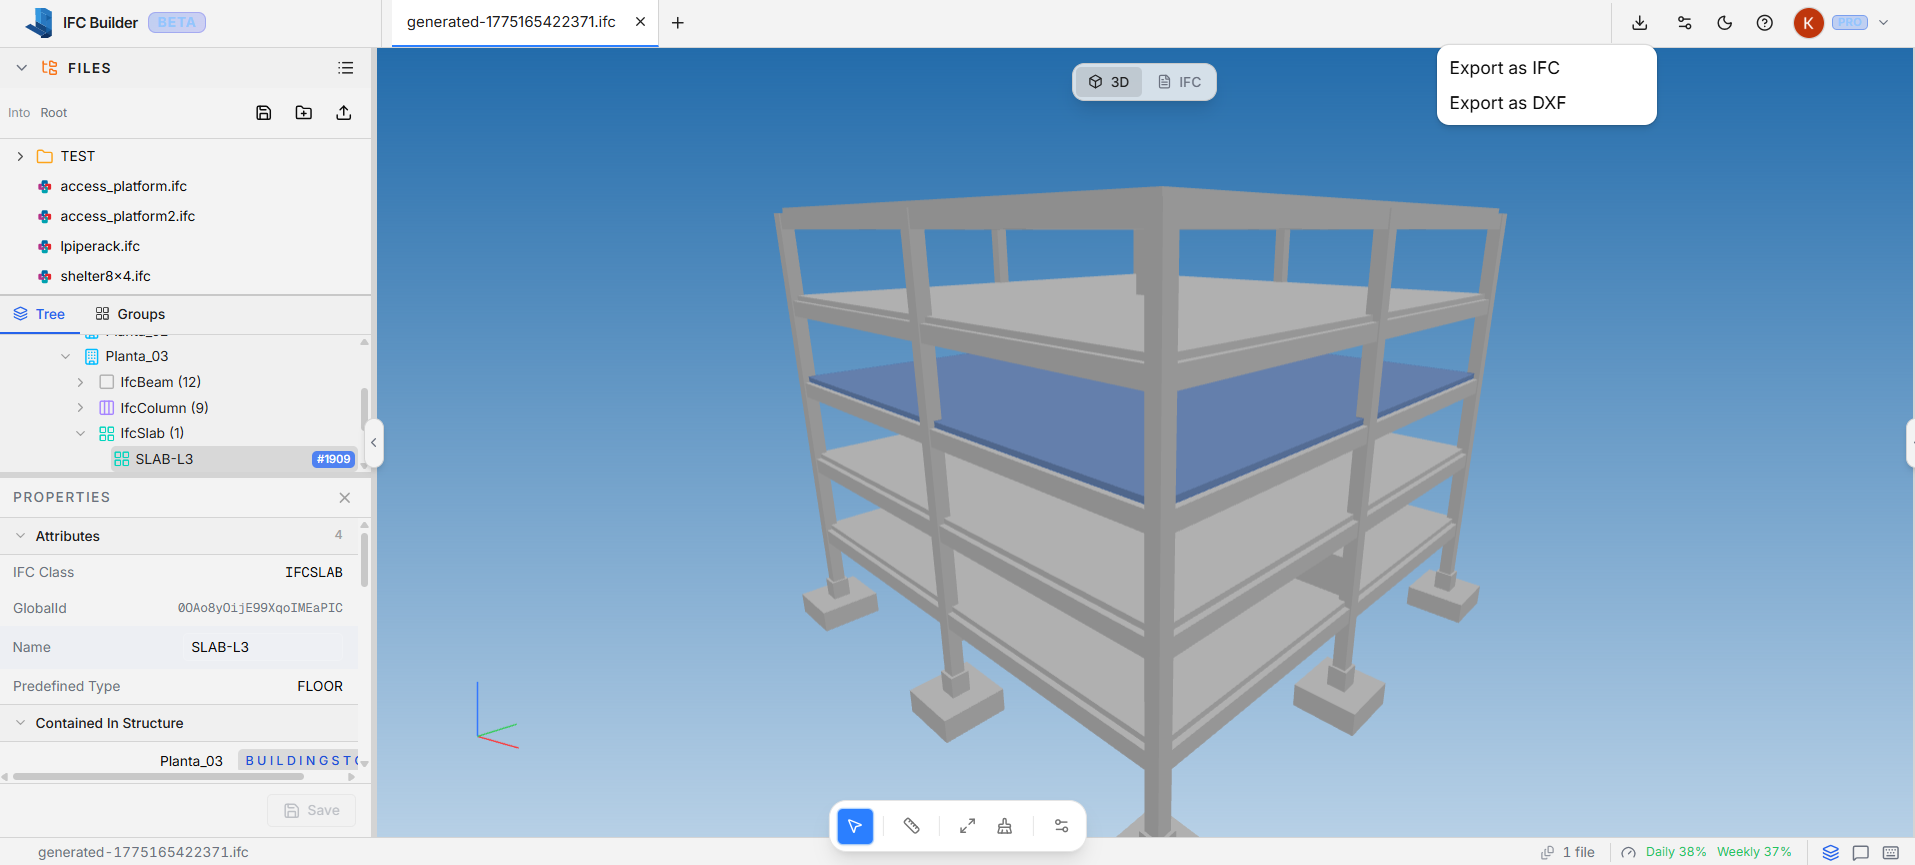Switch to IFC text view

[x=1180, y=82]
